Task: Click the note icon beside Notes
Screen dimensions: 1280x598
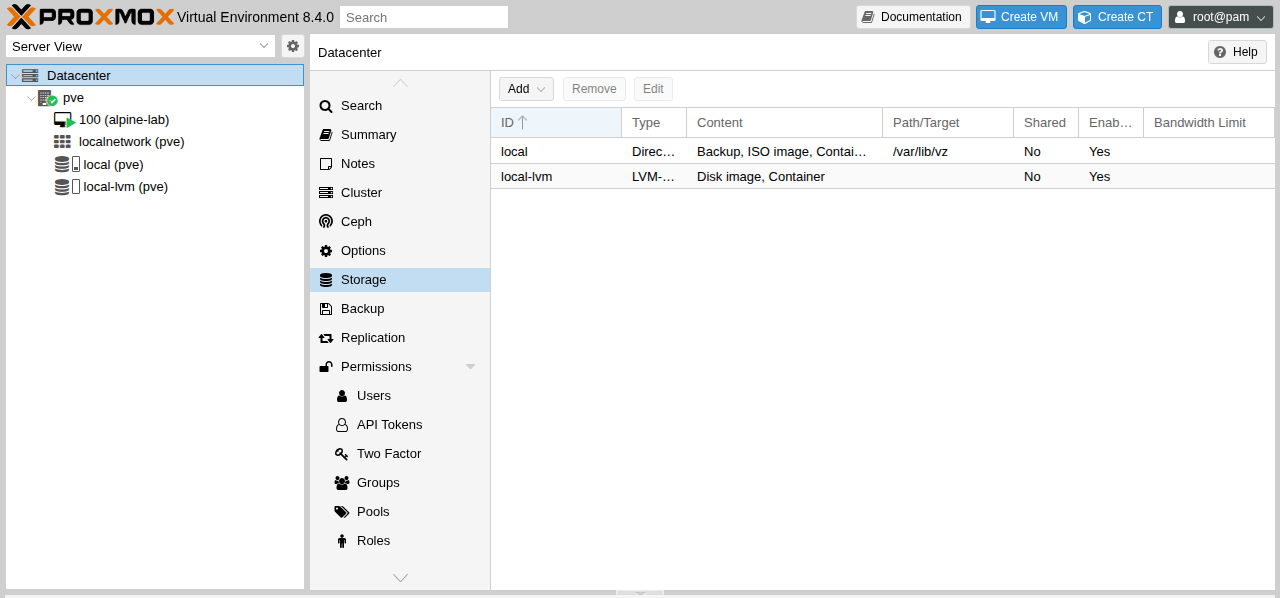Action: [x=325, y=164]
